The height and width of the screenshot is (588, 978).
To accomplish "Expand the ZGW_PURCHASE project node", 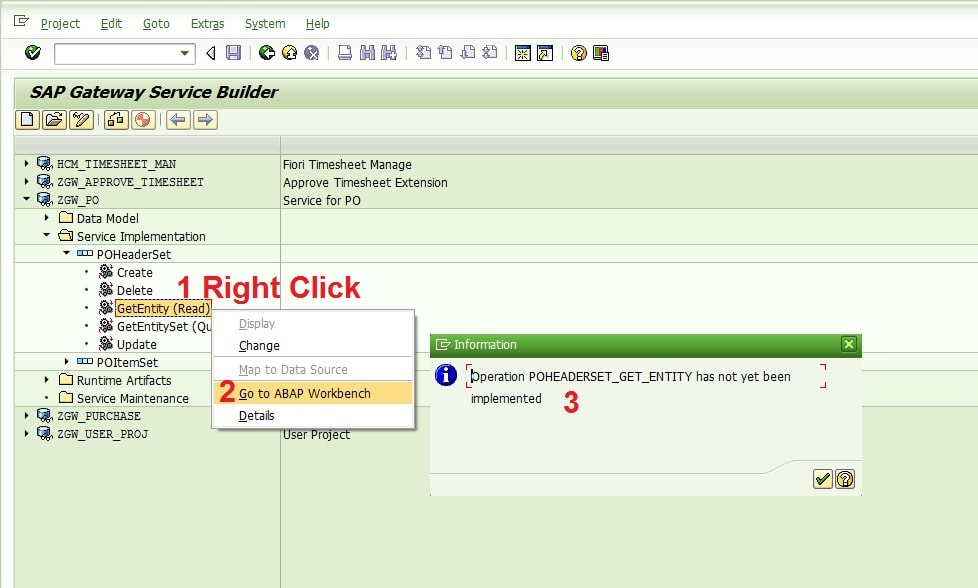I will [26, 415].
